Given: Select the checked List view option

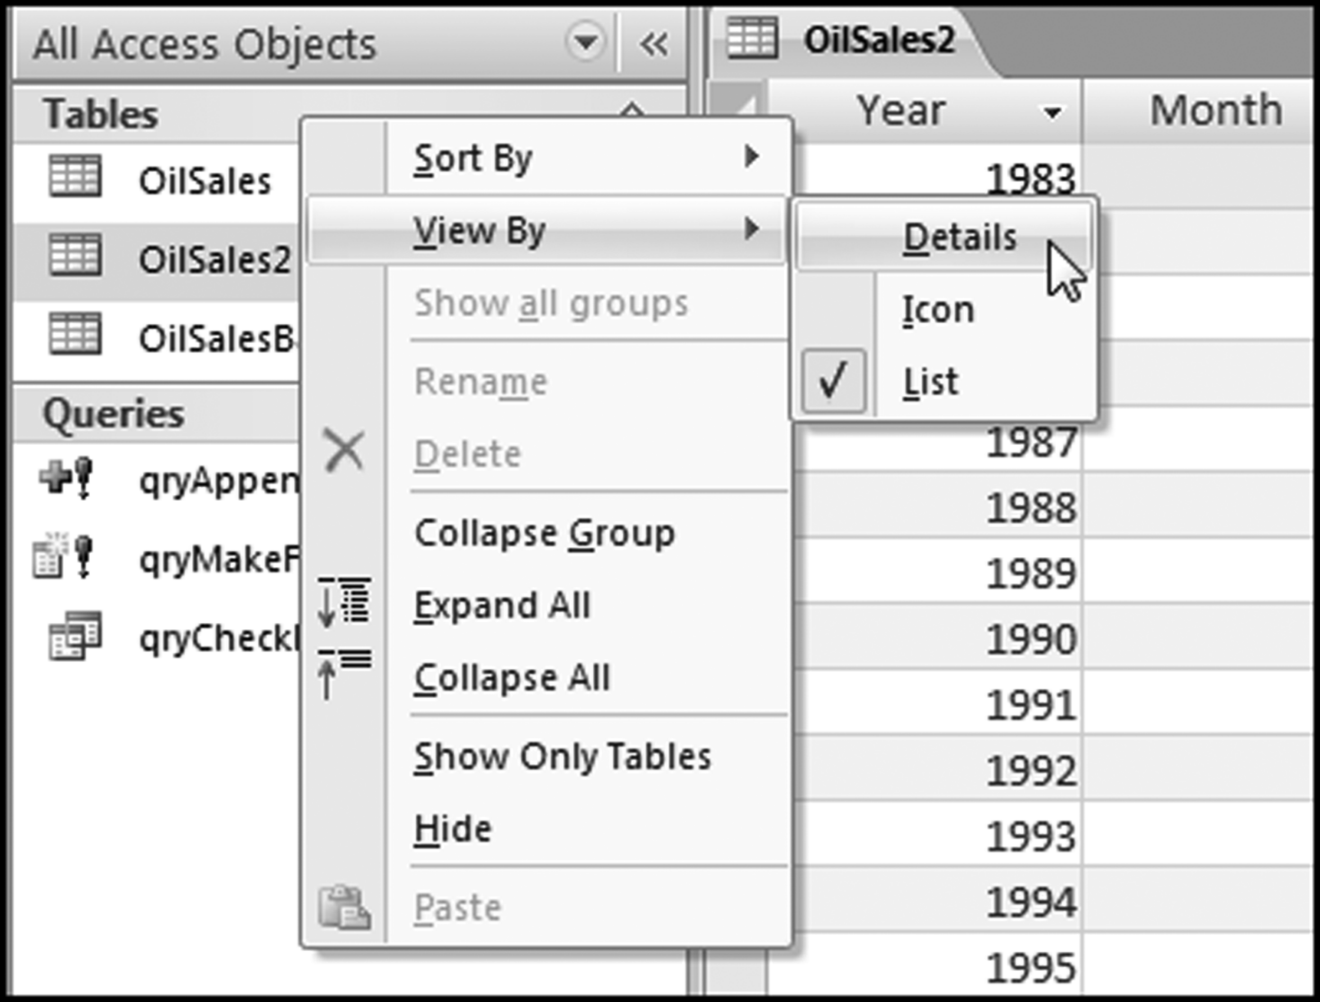Looking at the screenshot, I should pyautogui.click(x=930, y=381).
